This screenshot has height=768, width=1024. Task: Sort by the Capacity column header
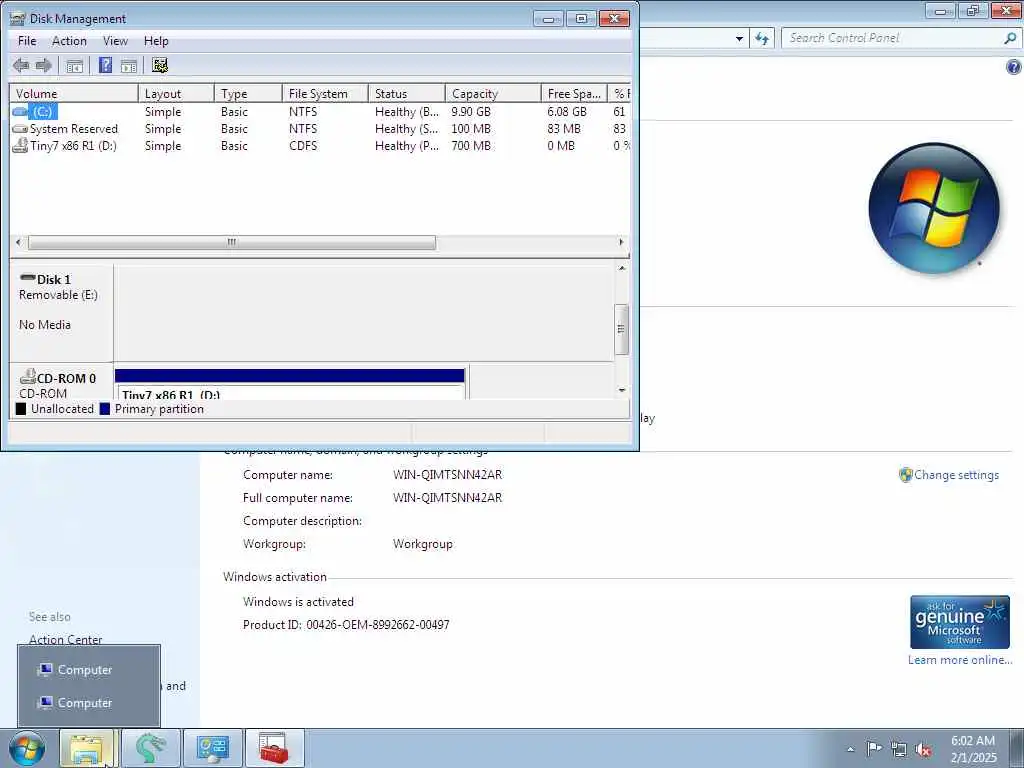[493, 93]
